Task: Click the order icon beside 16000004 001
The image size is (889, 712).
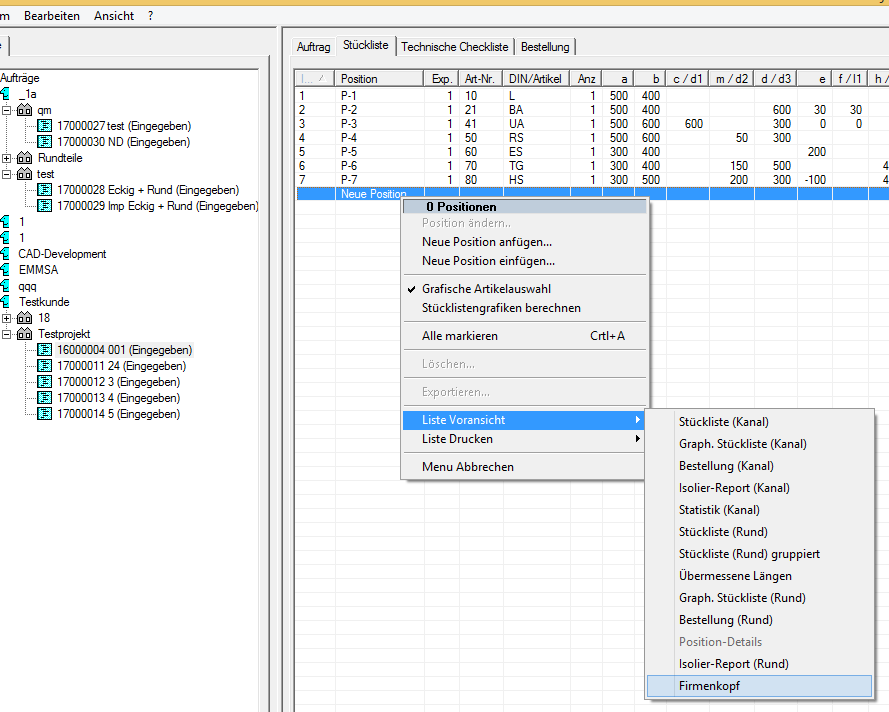Action: 44,350
